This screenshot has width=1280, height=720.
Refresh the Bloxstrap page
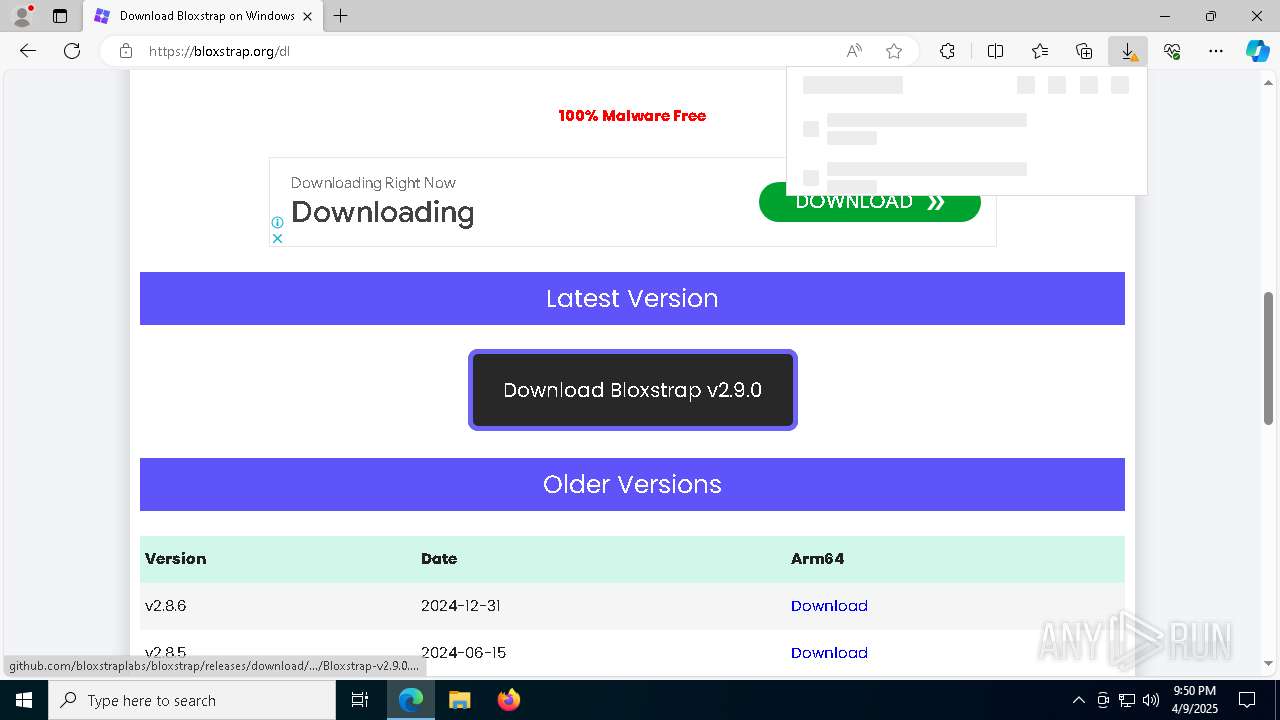72,51
